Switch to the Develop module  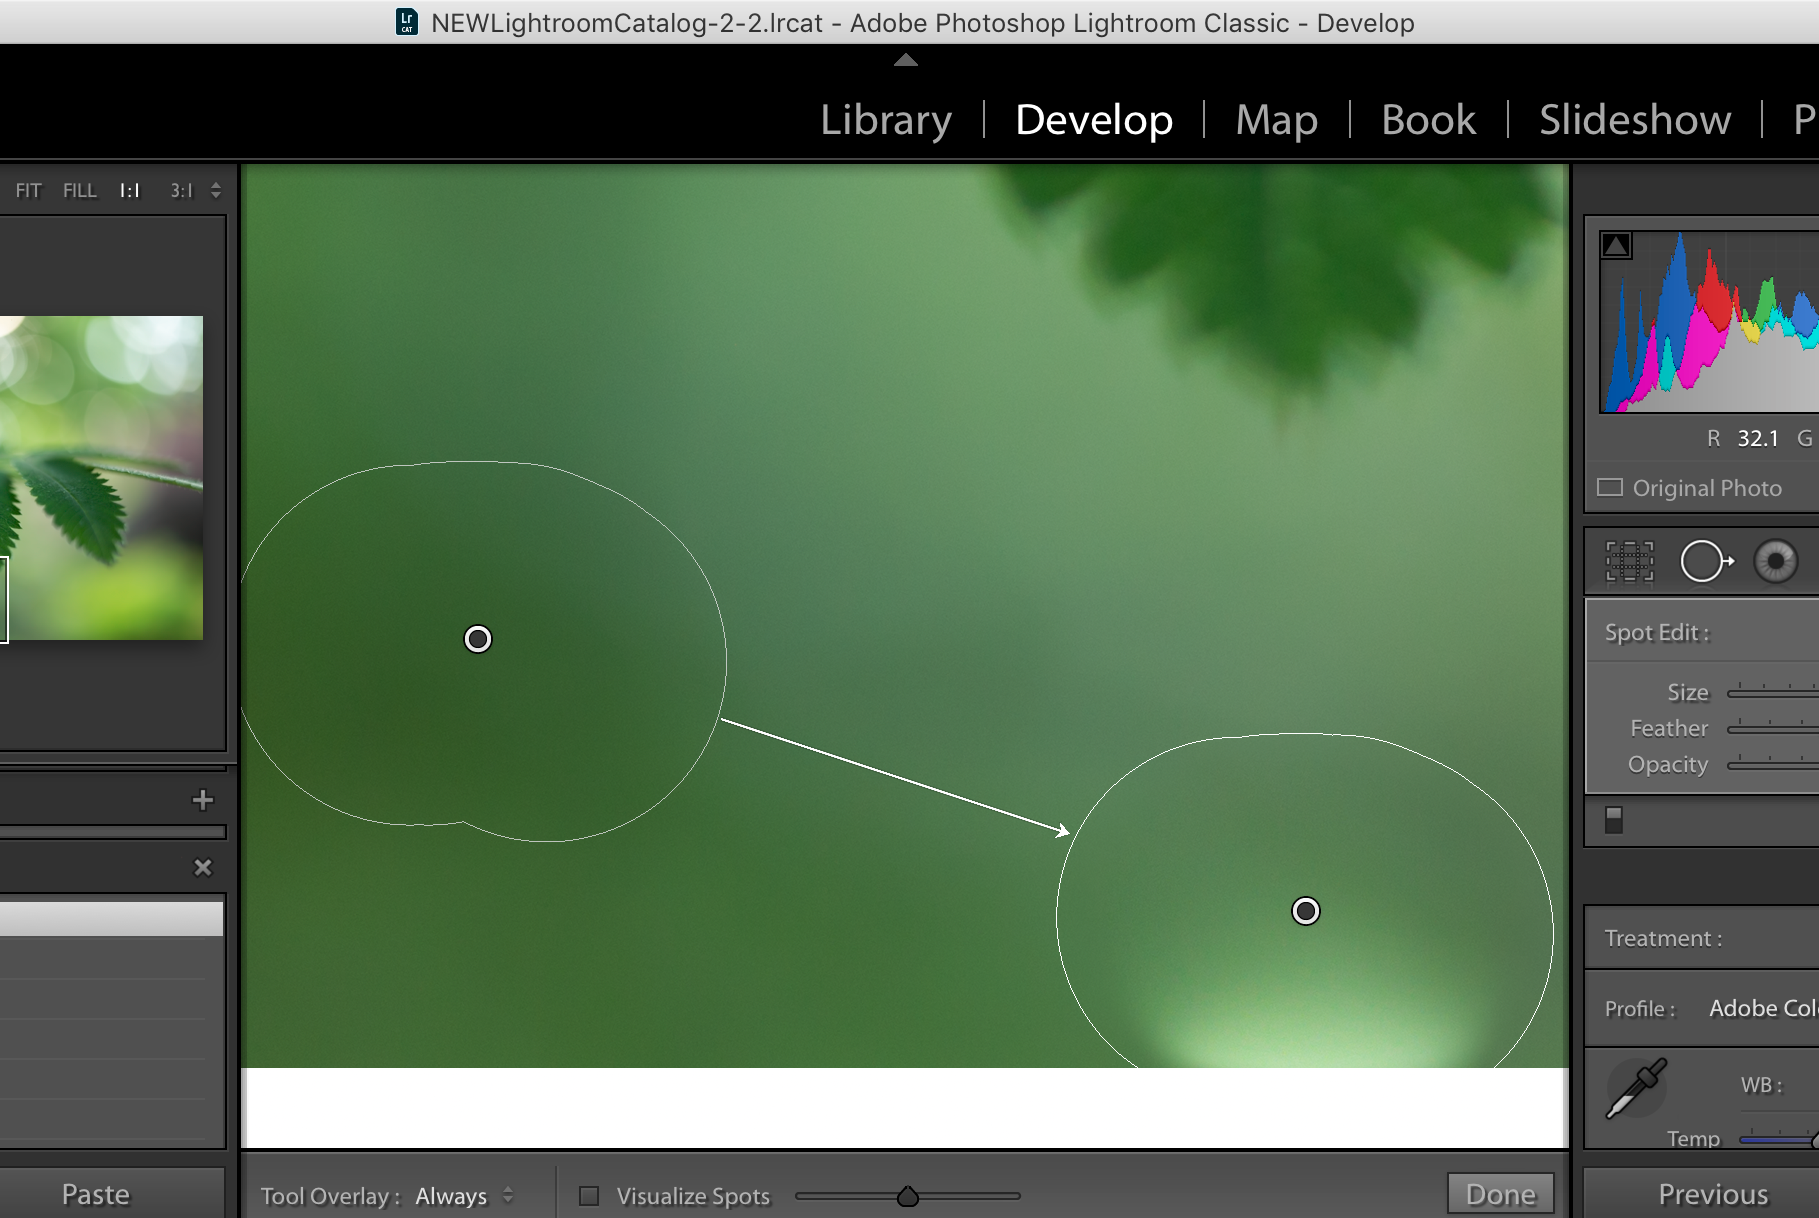pos(1094,120)
